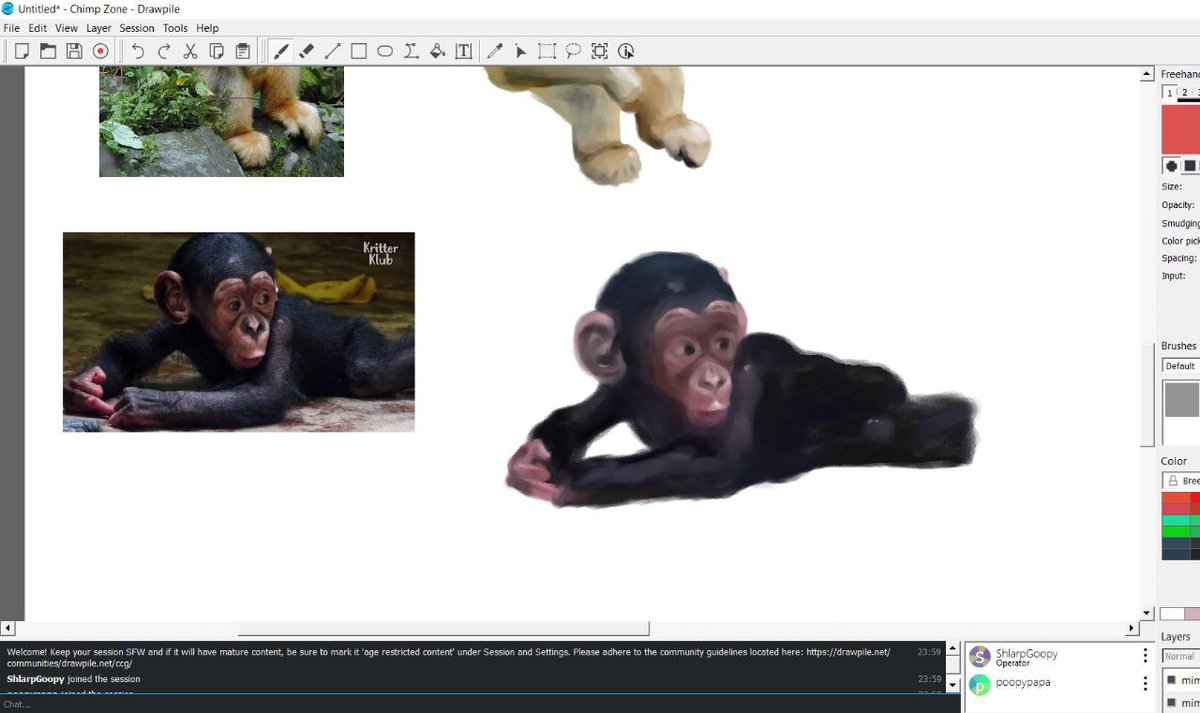Select the Line tool
The height and width of the screenshot is (713, 1200).
333,51
